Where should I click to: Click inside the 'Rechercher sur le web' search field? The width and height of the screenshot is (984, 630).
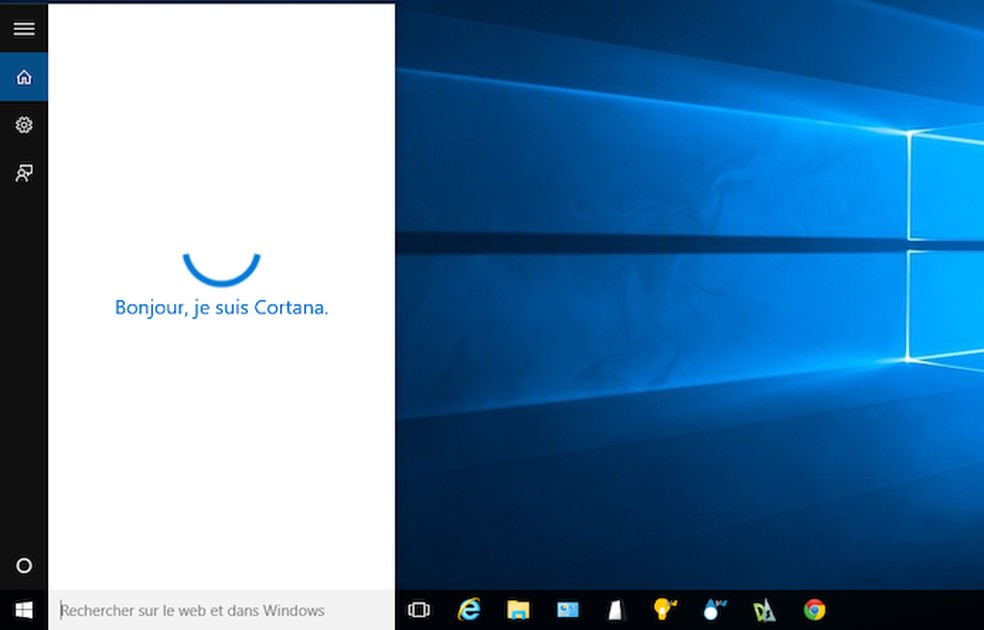200,609
